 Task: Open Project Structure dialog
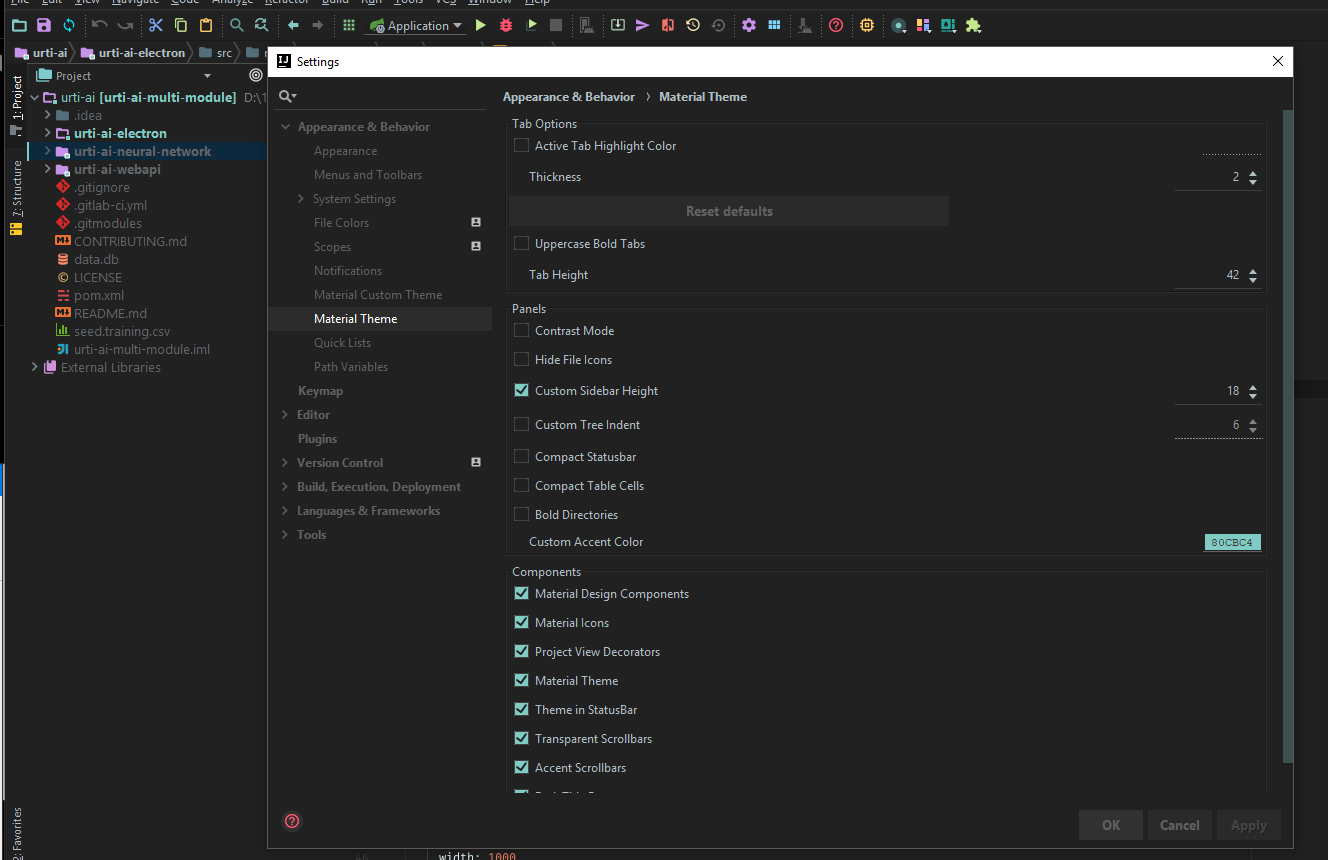coord(776,25)
